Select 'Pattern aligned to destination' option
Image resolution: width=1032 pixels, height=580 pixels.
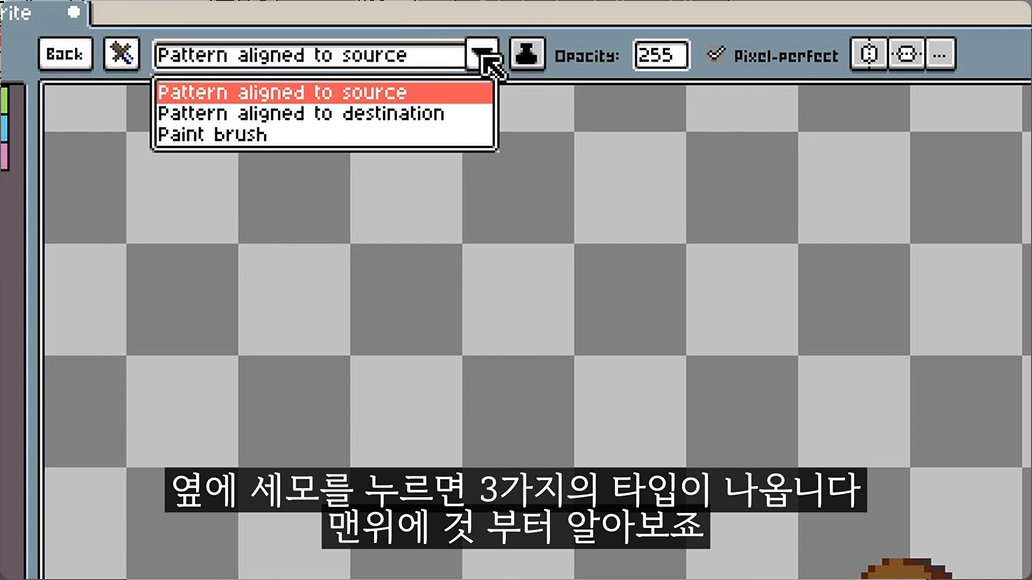click(324, 113)
